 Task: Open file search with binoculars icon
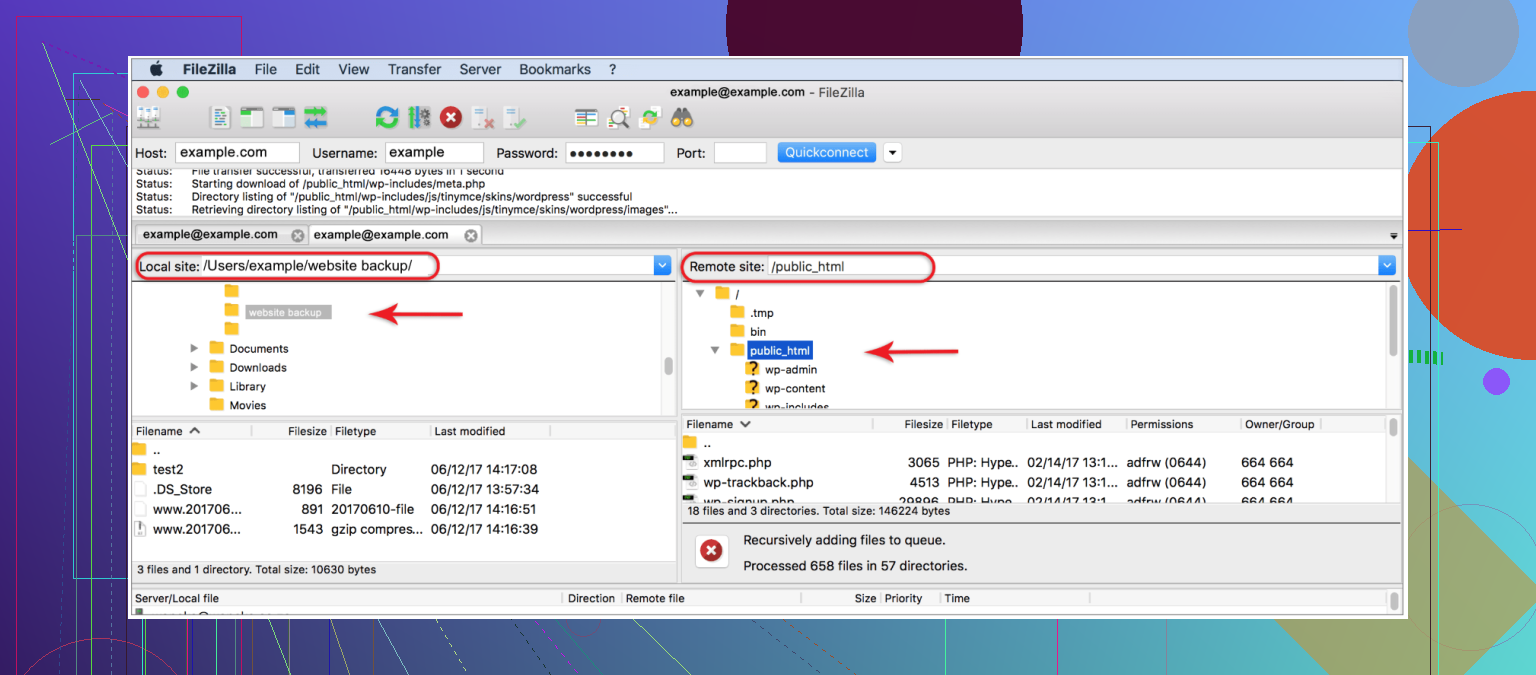(x=683, y=118)
